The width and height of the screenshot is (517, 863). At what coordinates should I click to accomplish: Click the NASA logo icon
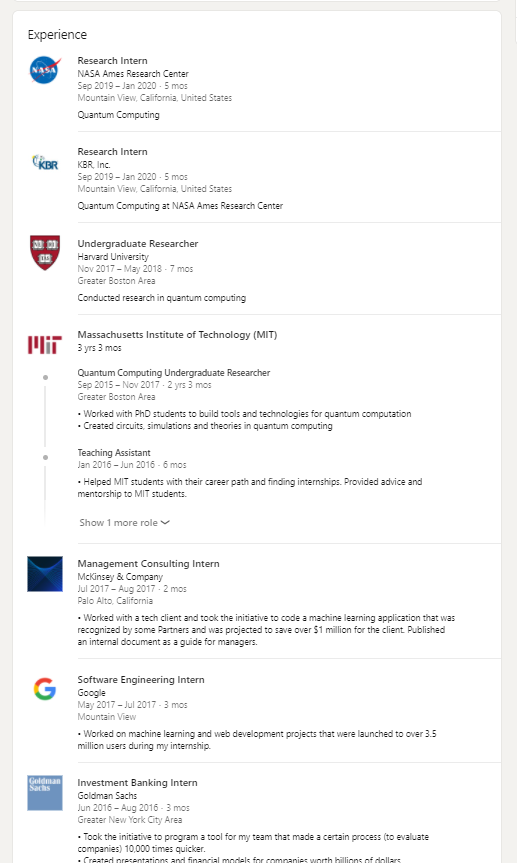pos(45,70)
